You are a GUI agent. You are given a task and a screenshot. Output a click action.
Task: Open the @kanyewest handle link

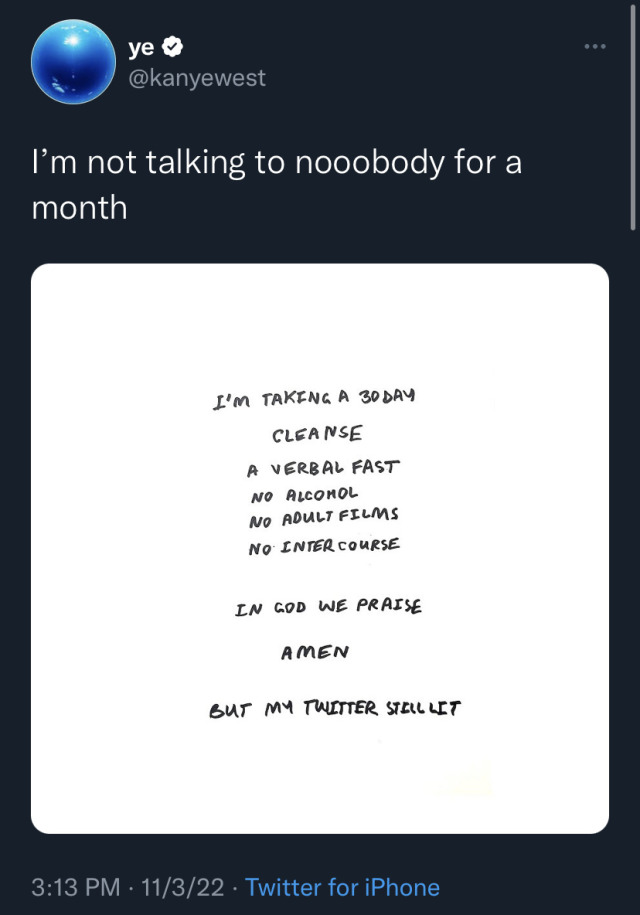tap(197, 78)
